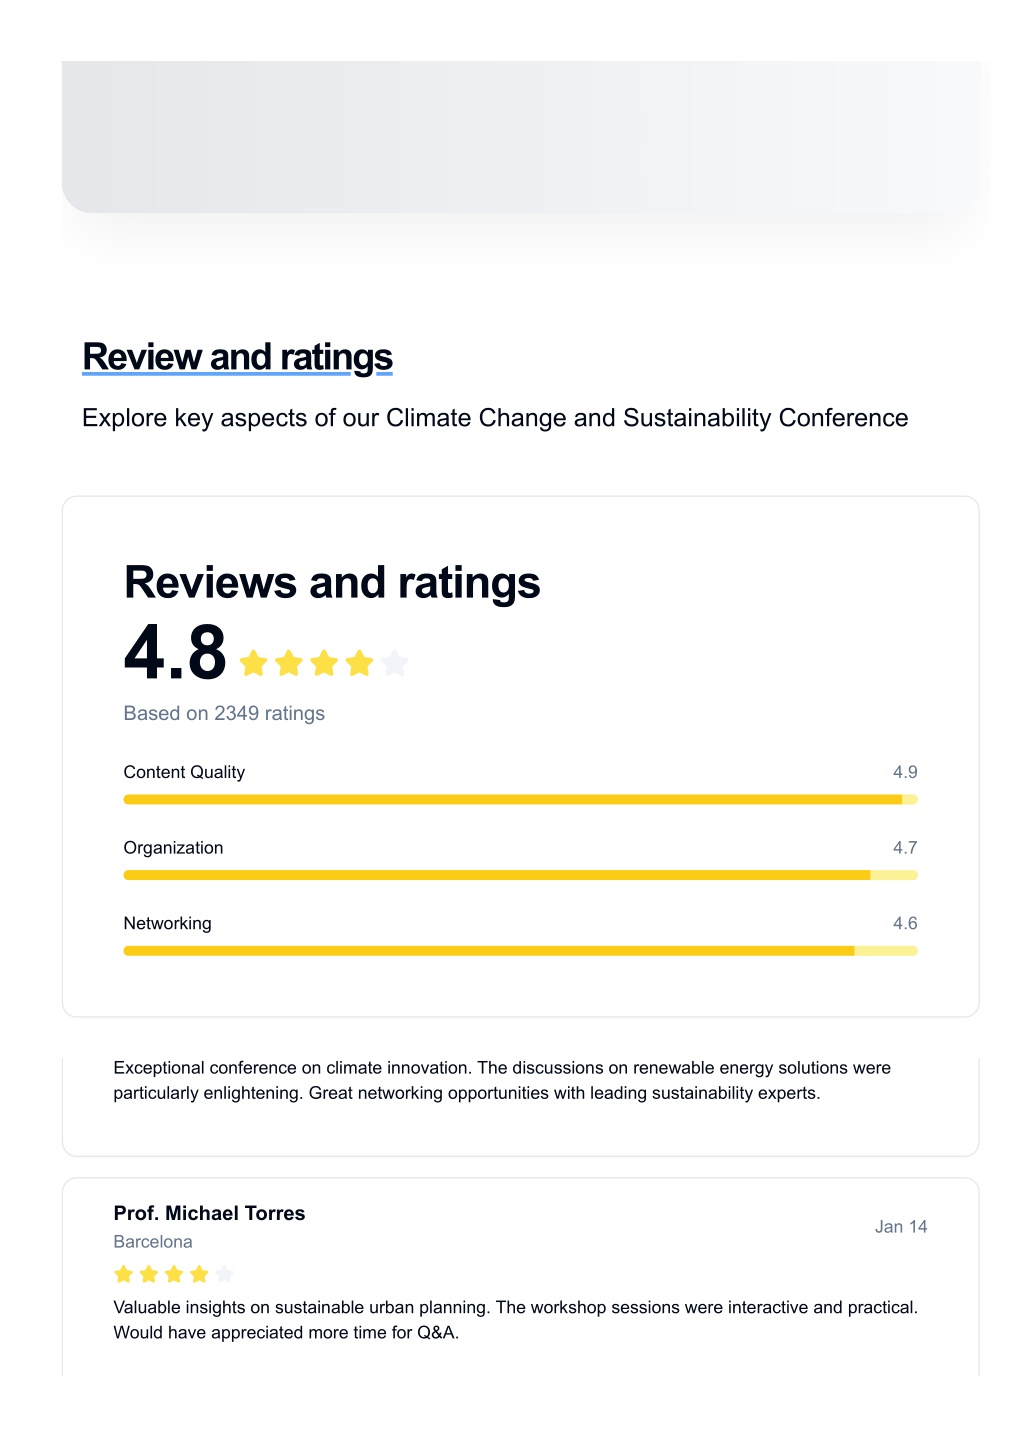Viewport: 1024px width, 1449px height.
Task: Click the third star of overall rating
Action: click(x=324, y=663)
